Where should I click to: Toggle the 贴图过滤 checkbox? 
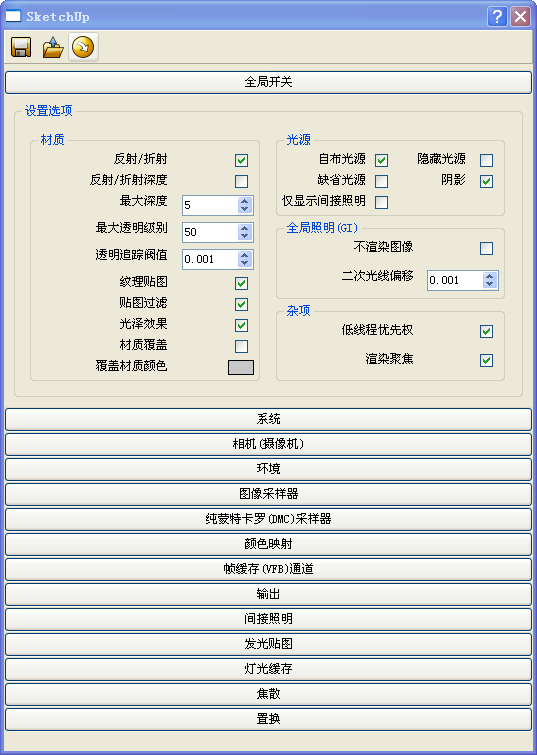click(241, 304)
